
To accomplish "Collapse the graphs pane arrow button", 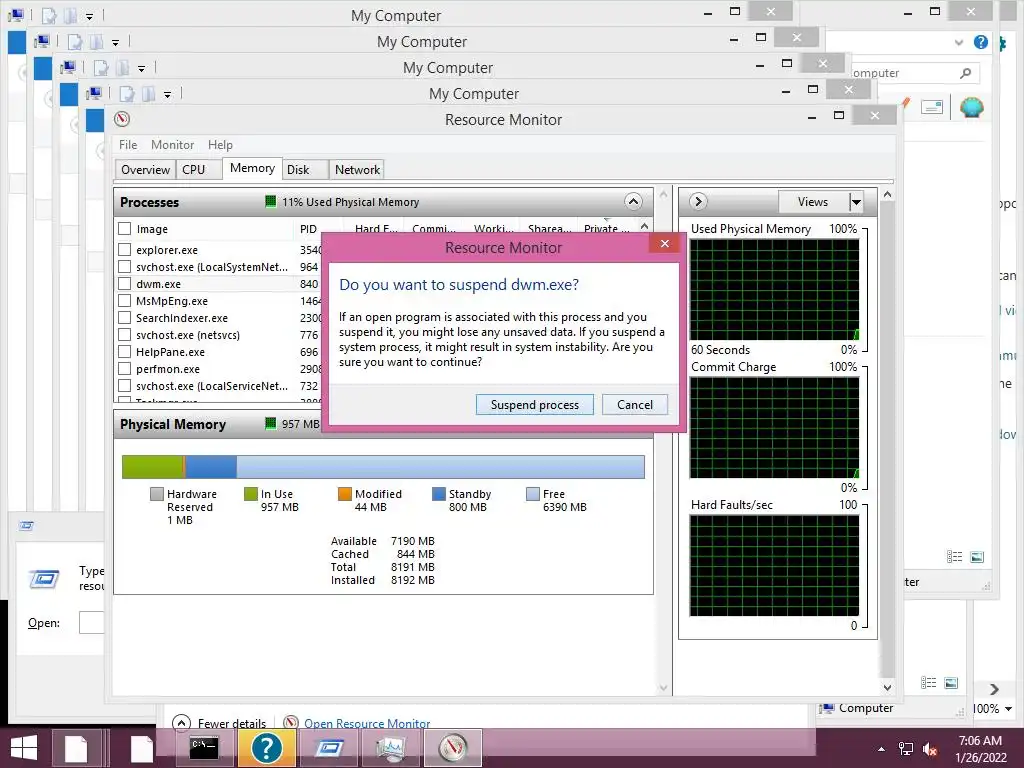I will [698, 202].
